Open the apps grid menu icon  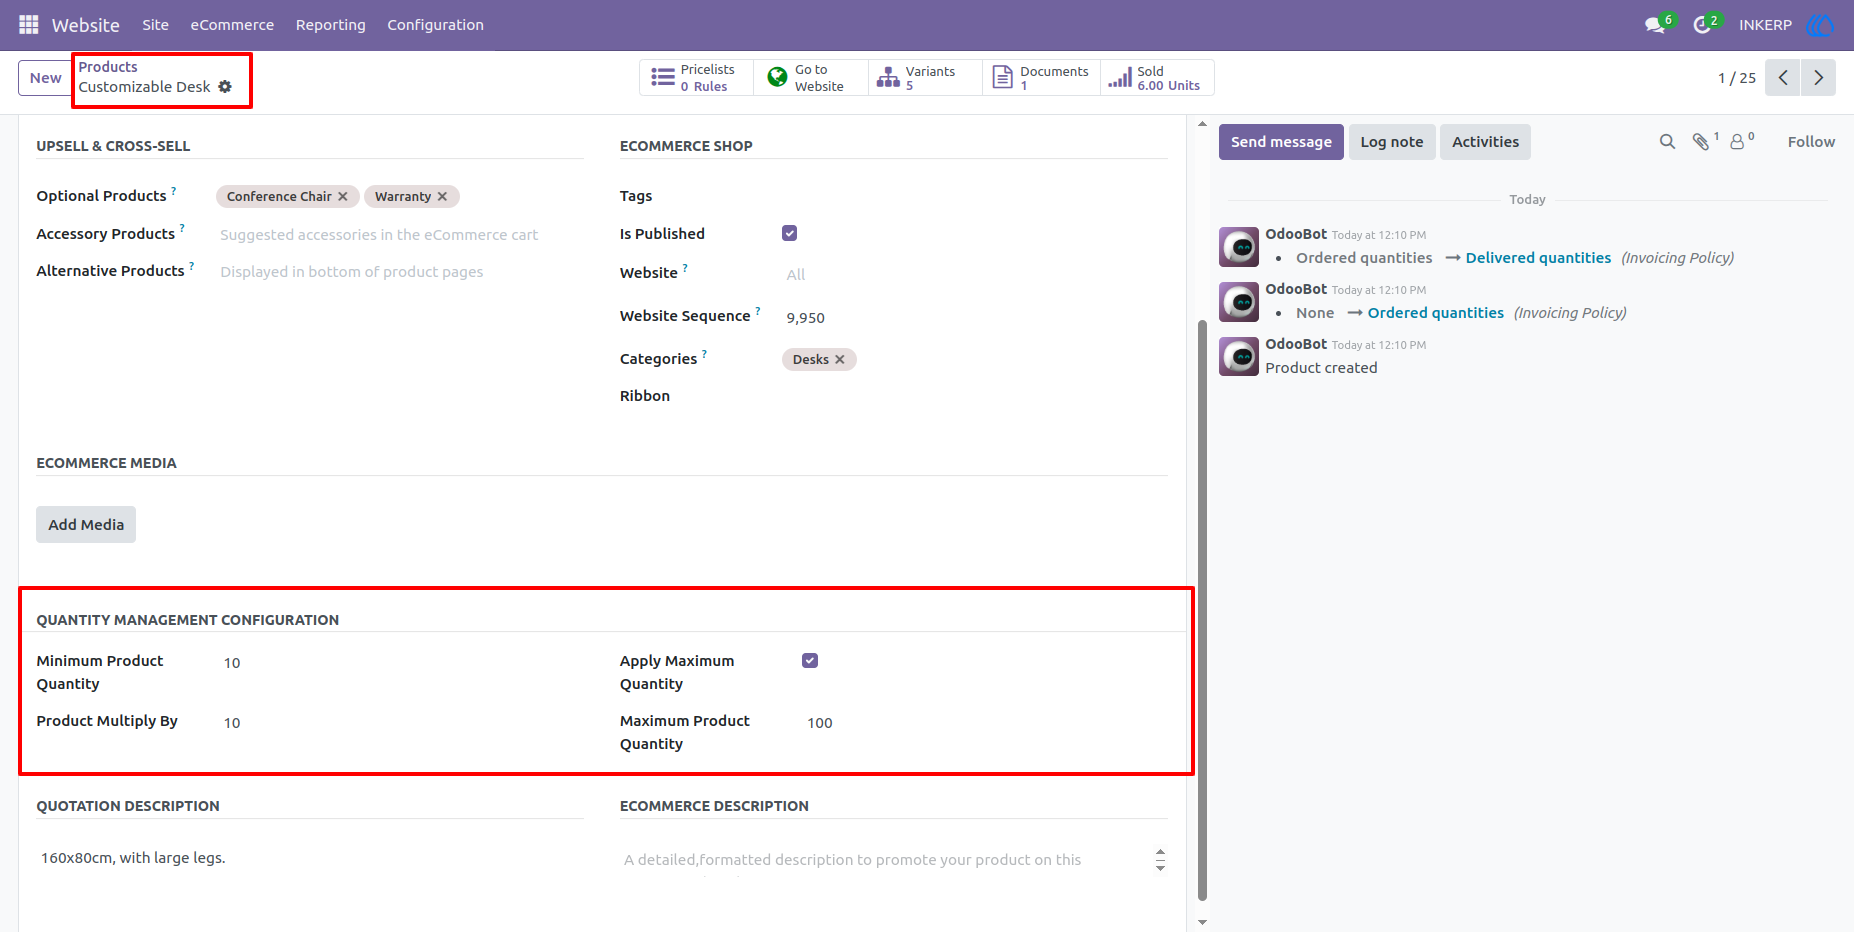click(28, 24)
